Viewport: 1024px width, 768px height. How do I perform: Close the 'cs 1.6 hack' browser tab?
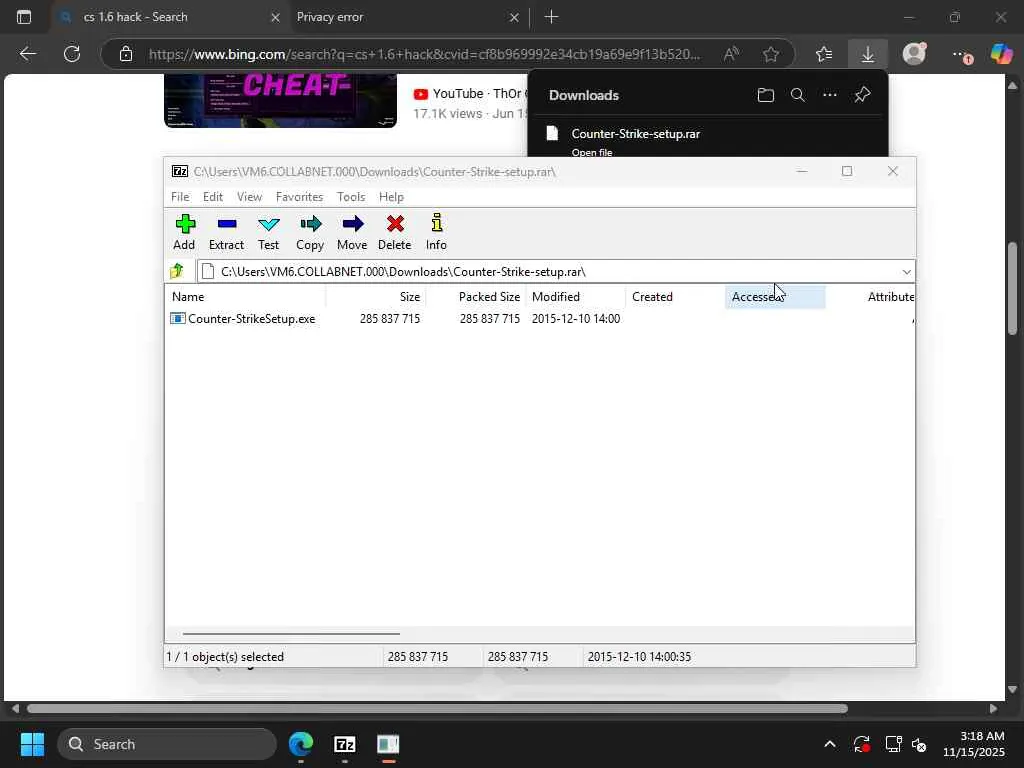(275, 18)
